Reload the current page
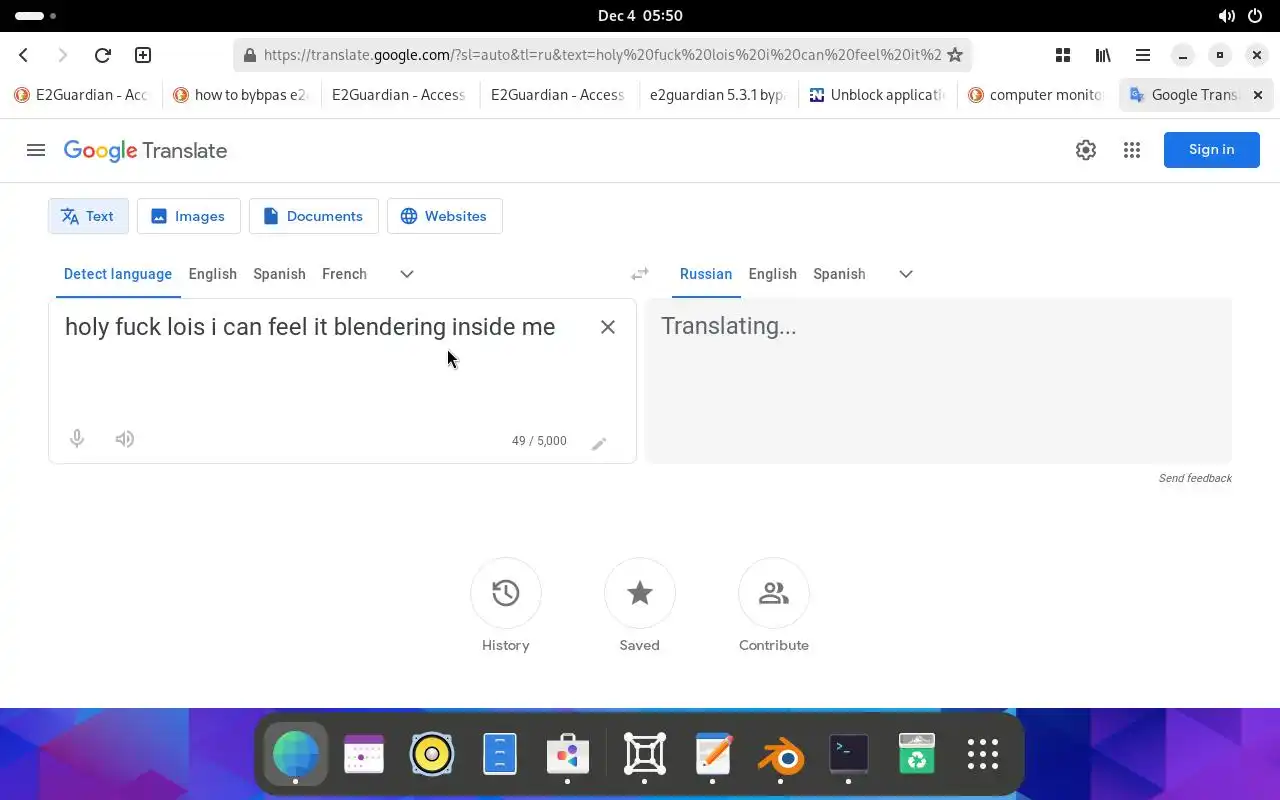The height and width of the screenshot is (800, 1280). coord(102,55)
